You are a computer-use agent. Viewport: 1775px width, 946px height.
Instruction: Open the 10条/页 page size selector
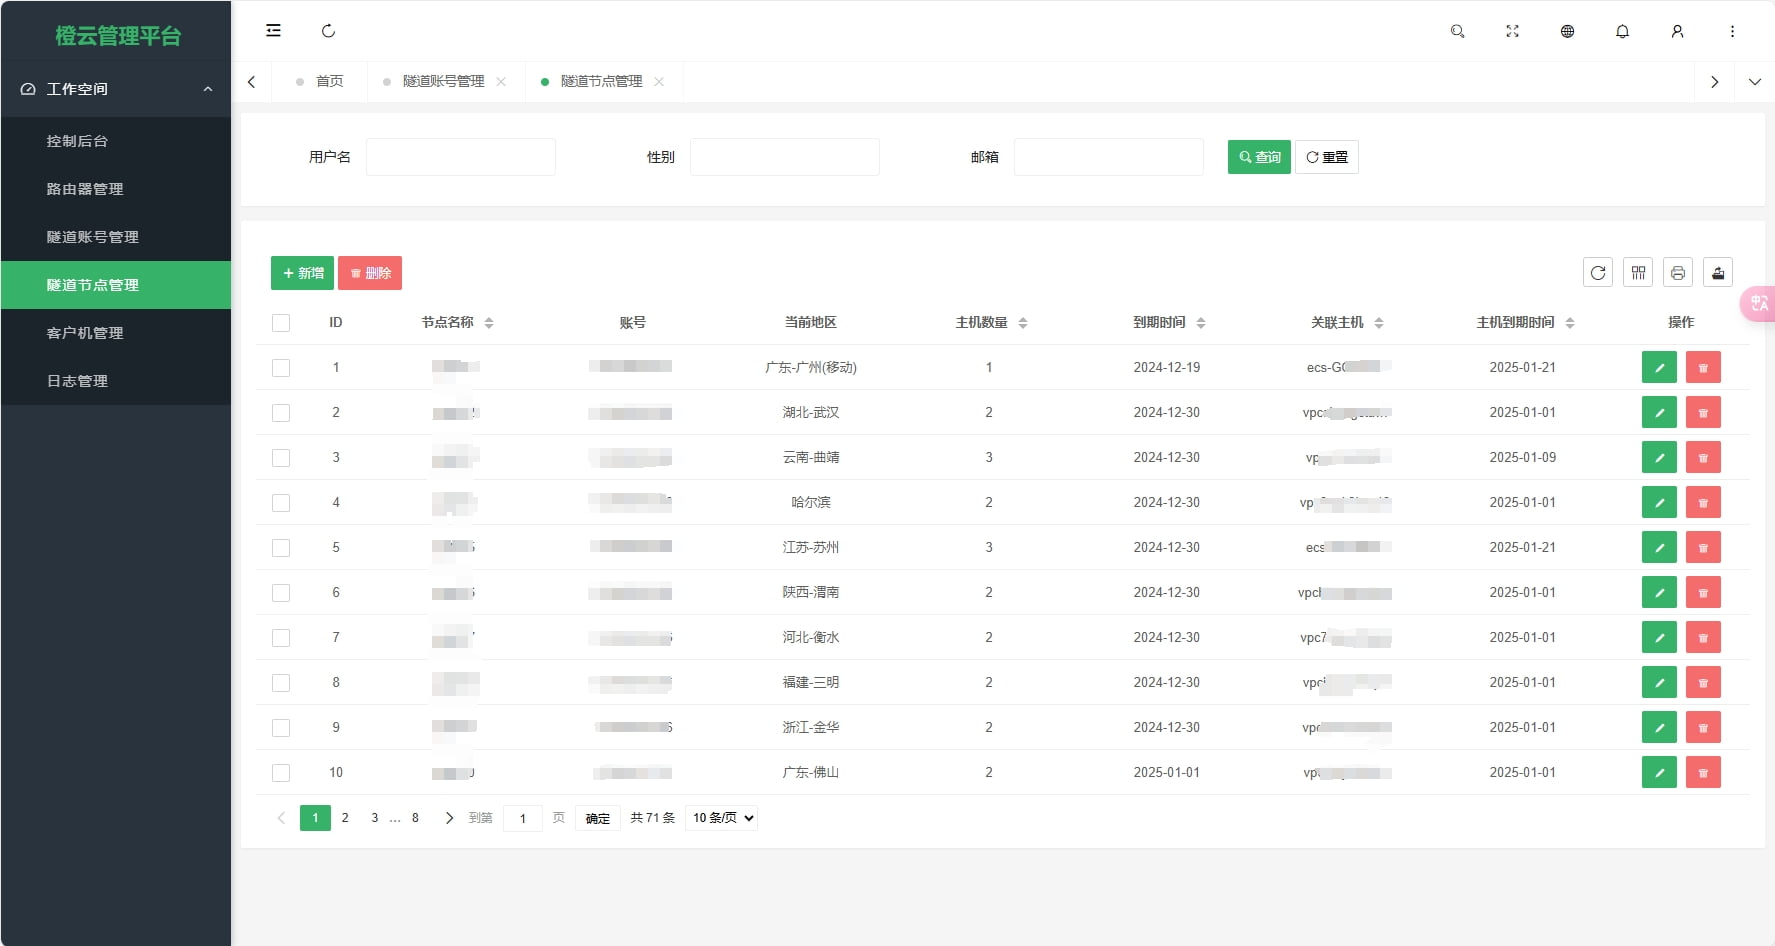[720, 817]
